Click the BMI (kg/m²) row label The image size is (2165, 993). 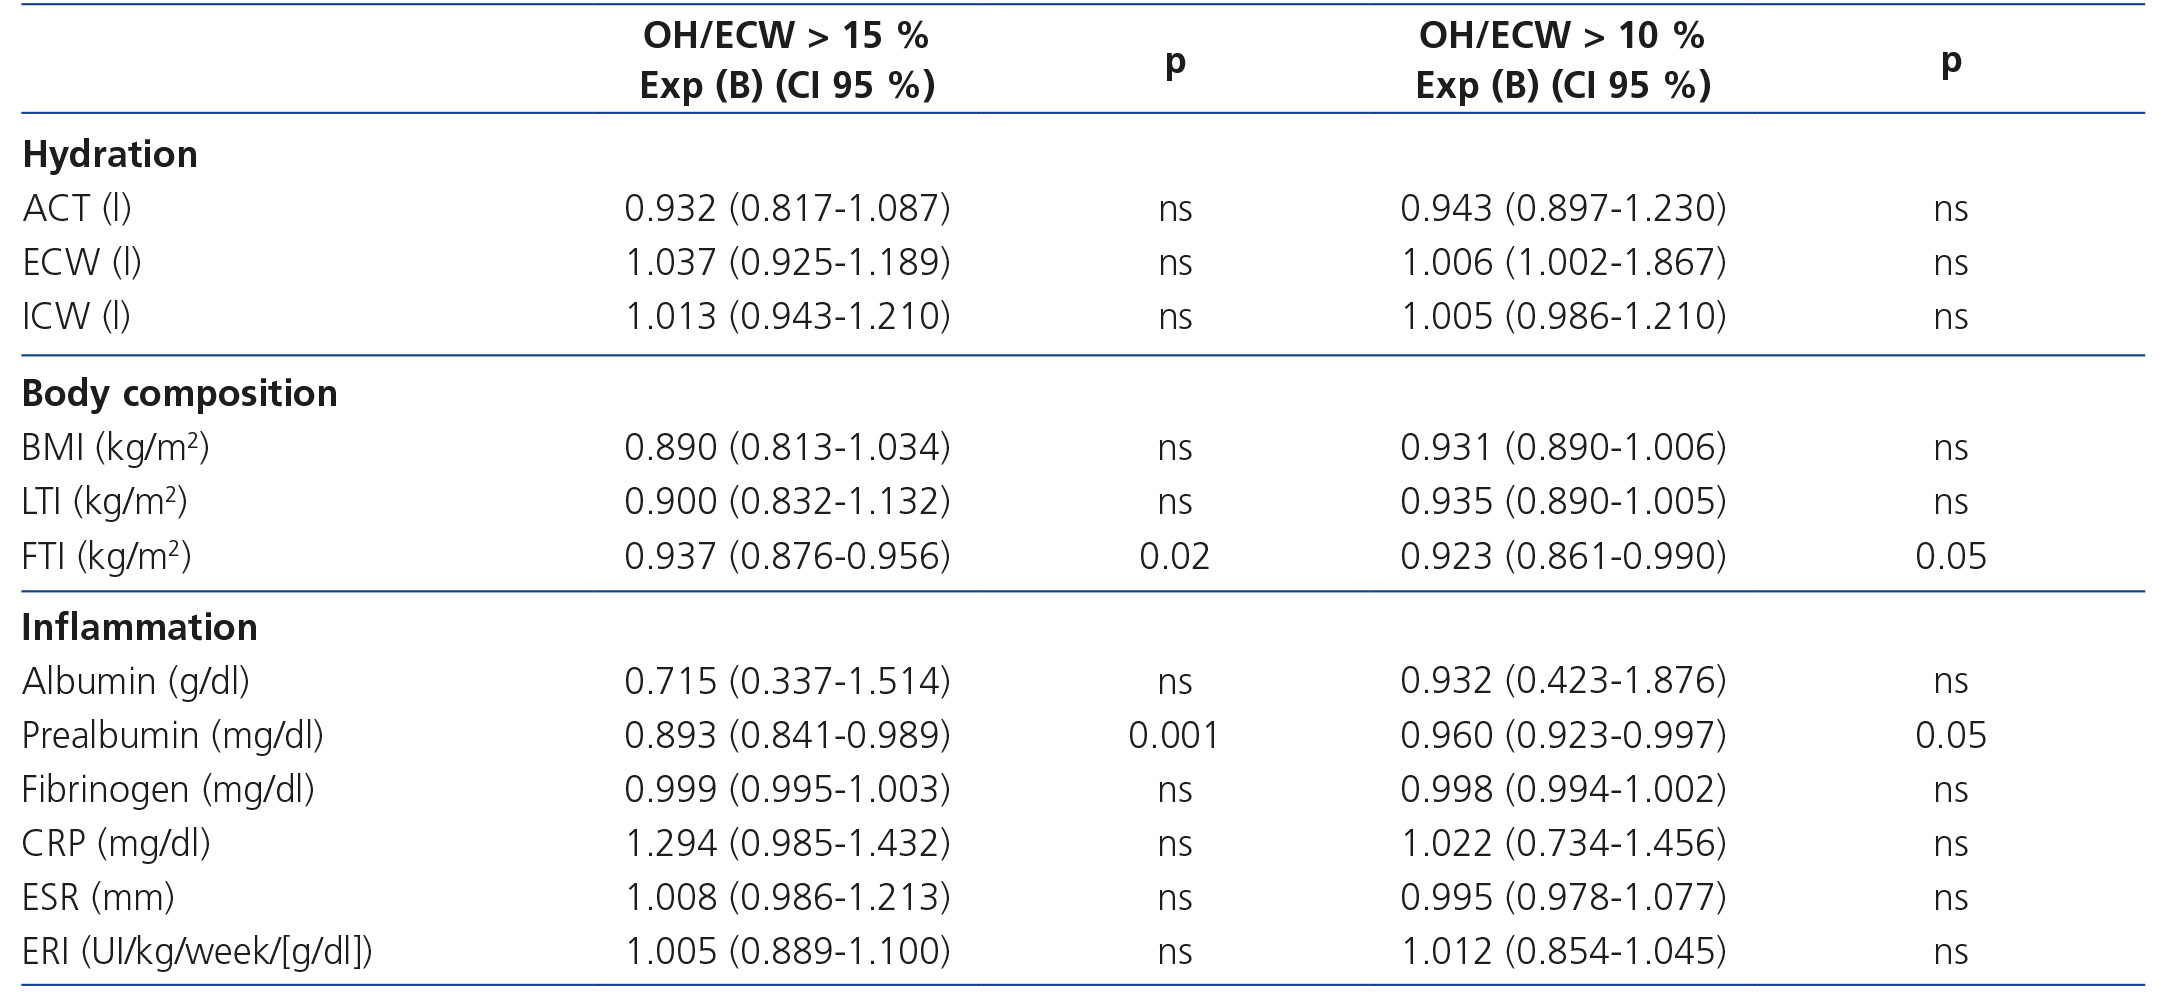115,447
